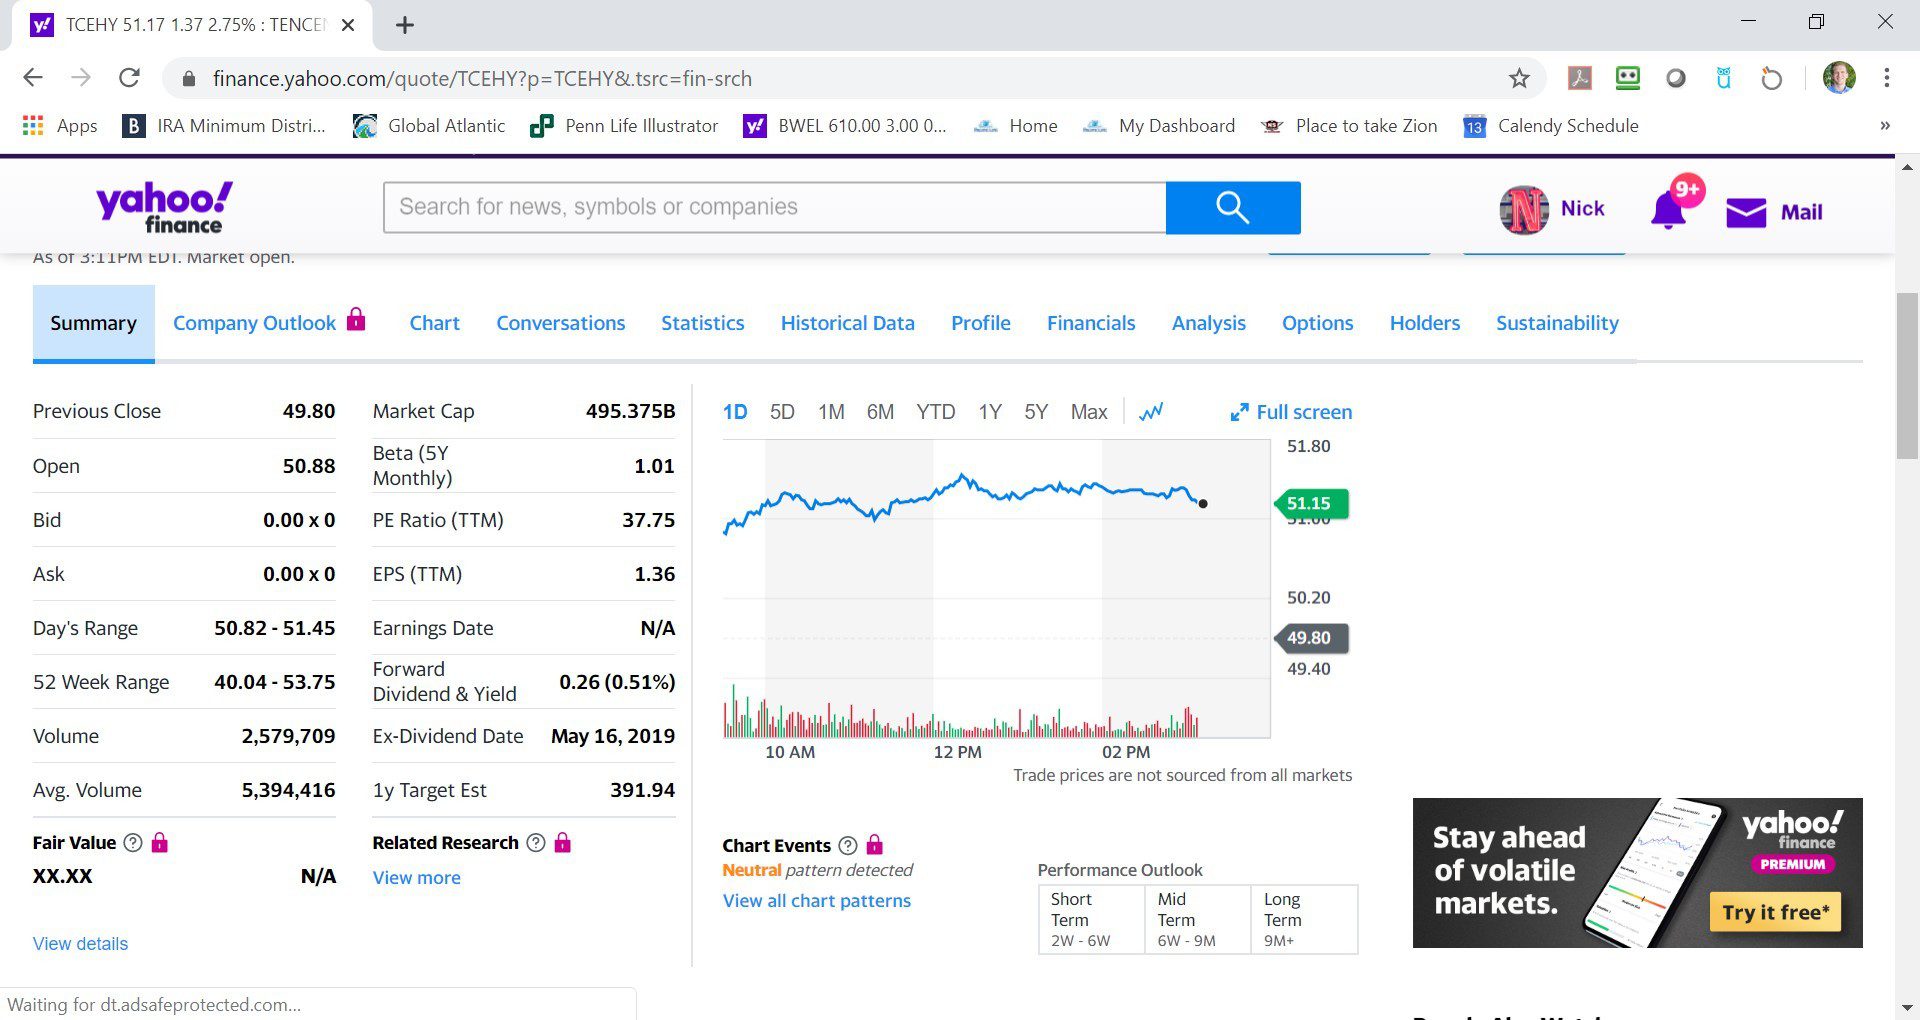
Task: Switch to the Statistics tab
Action: click(x=702, y=323)
